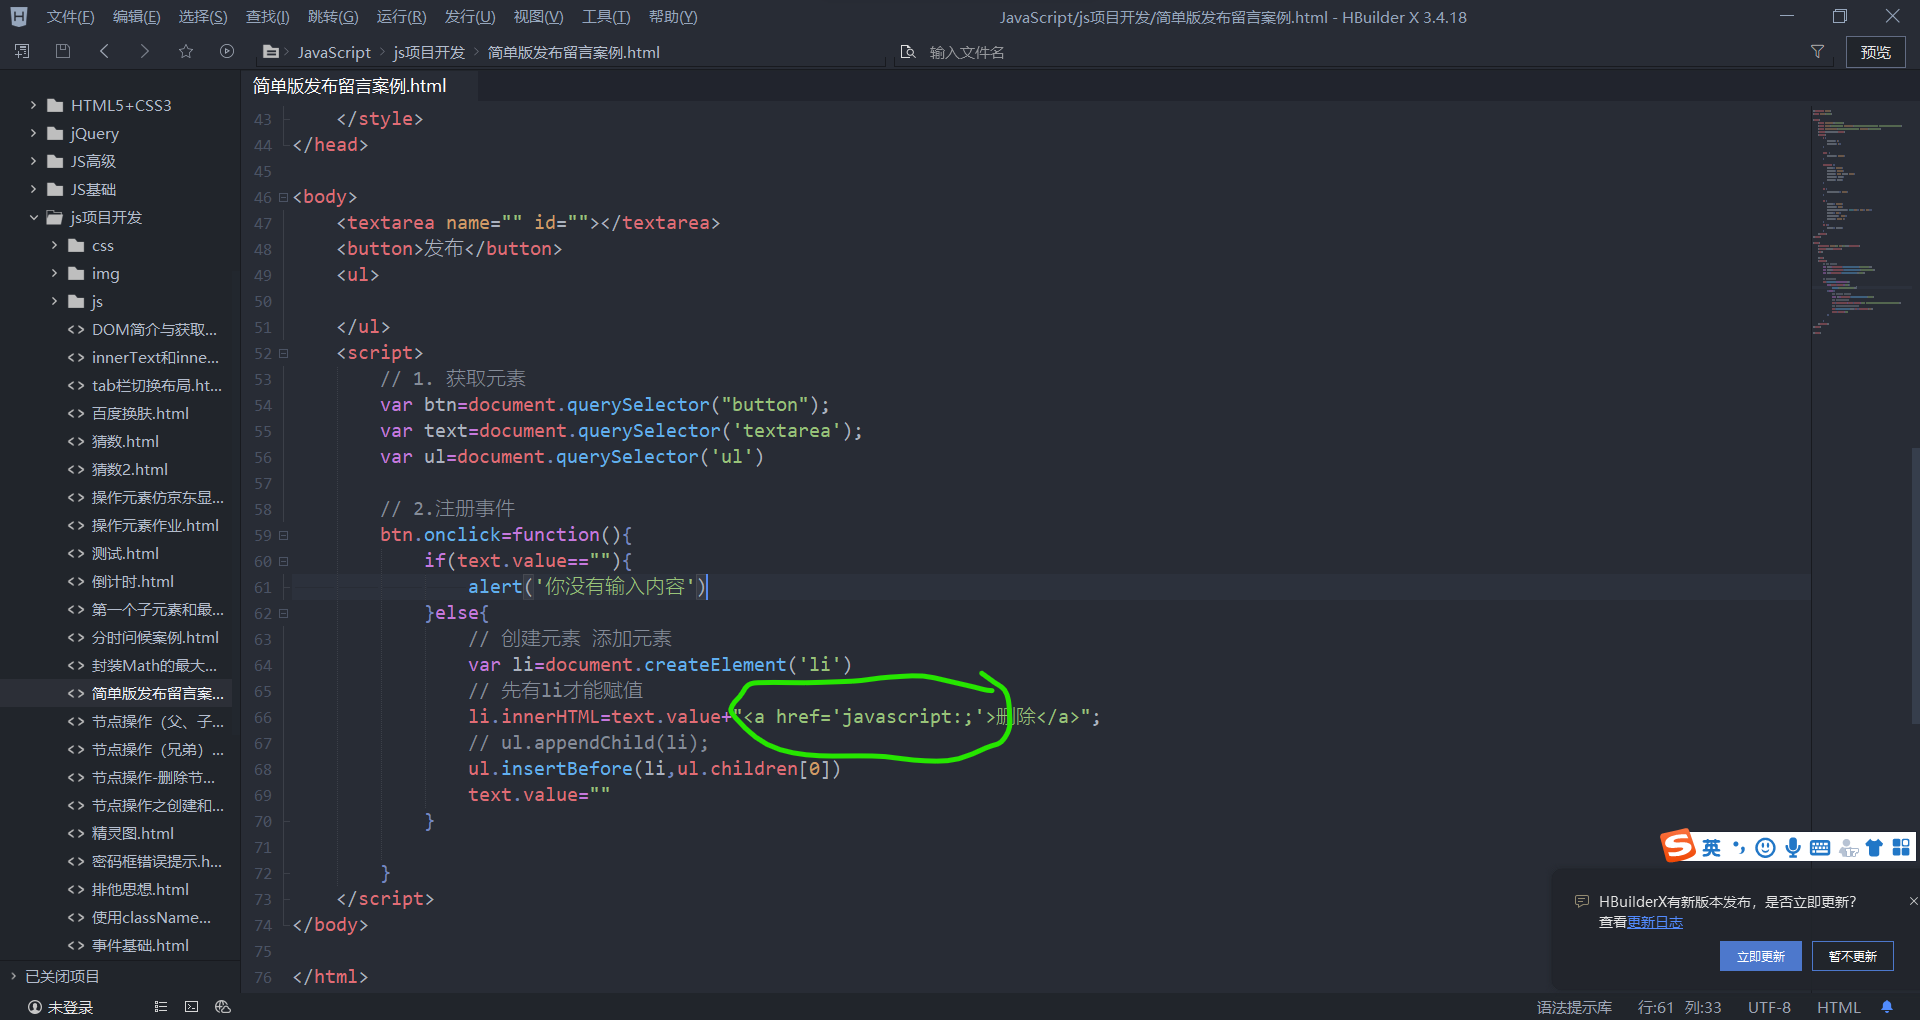
Task: Open the 运行(R) menu
Action: pyautogui.click(x=401, y=16)
